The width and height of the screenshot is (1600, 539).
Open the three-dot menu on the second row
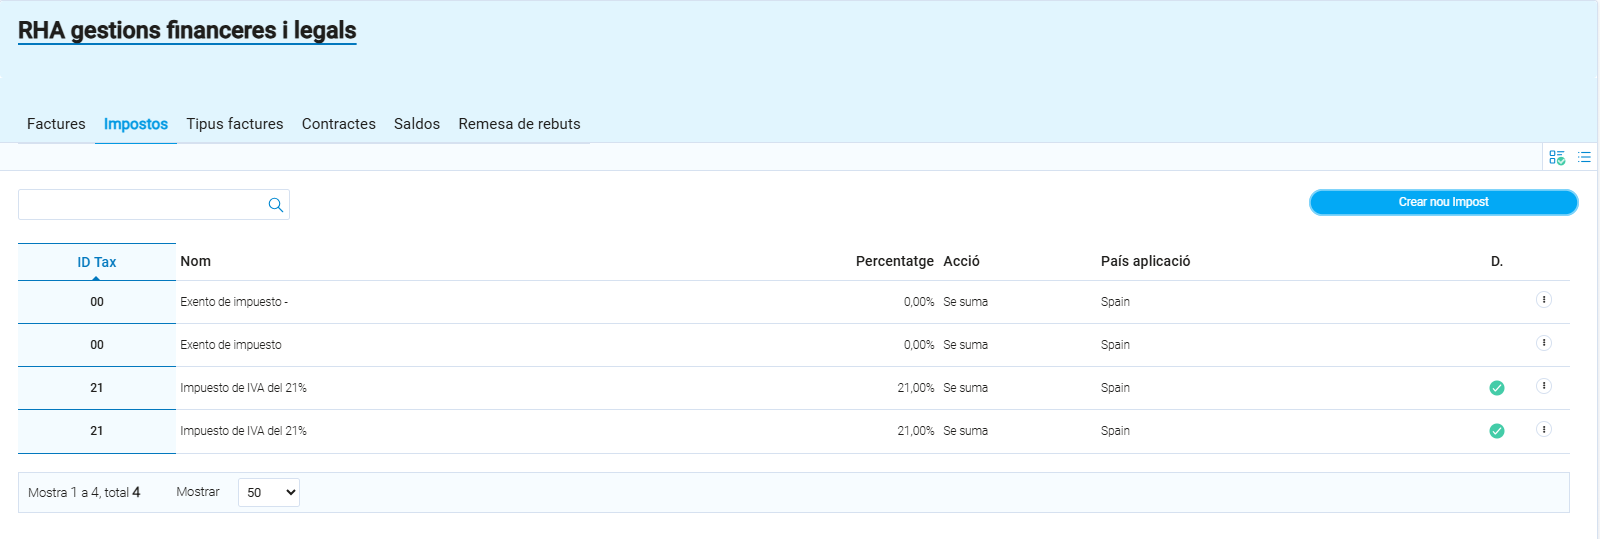(x=1543, y=343)
